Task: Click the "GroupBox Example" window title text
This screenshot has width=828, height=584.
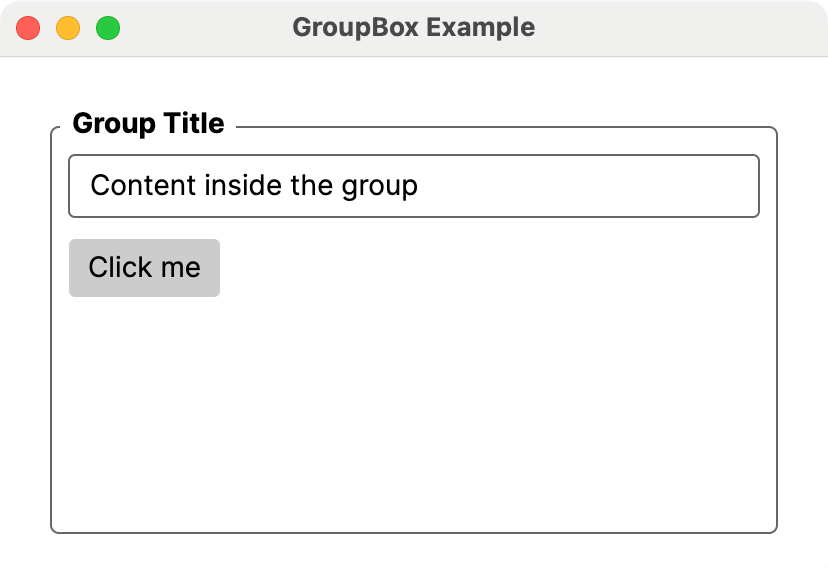Action: point(413,28)
